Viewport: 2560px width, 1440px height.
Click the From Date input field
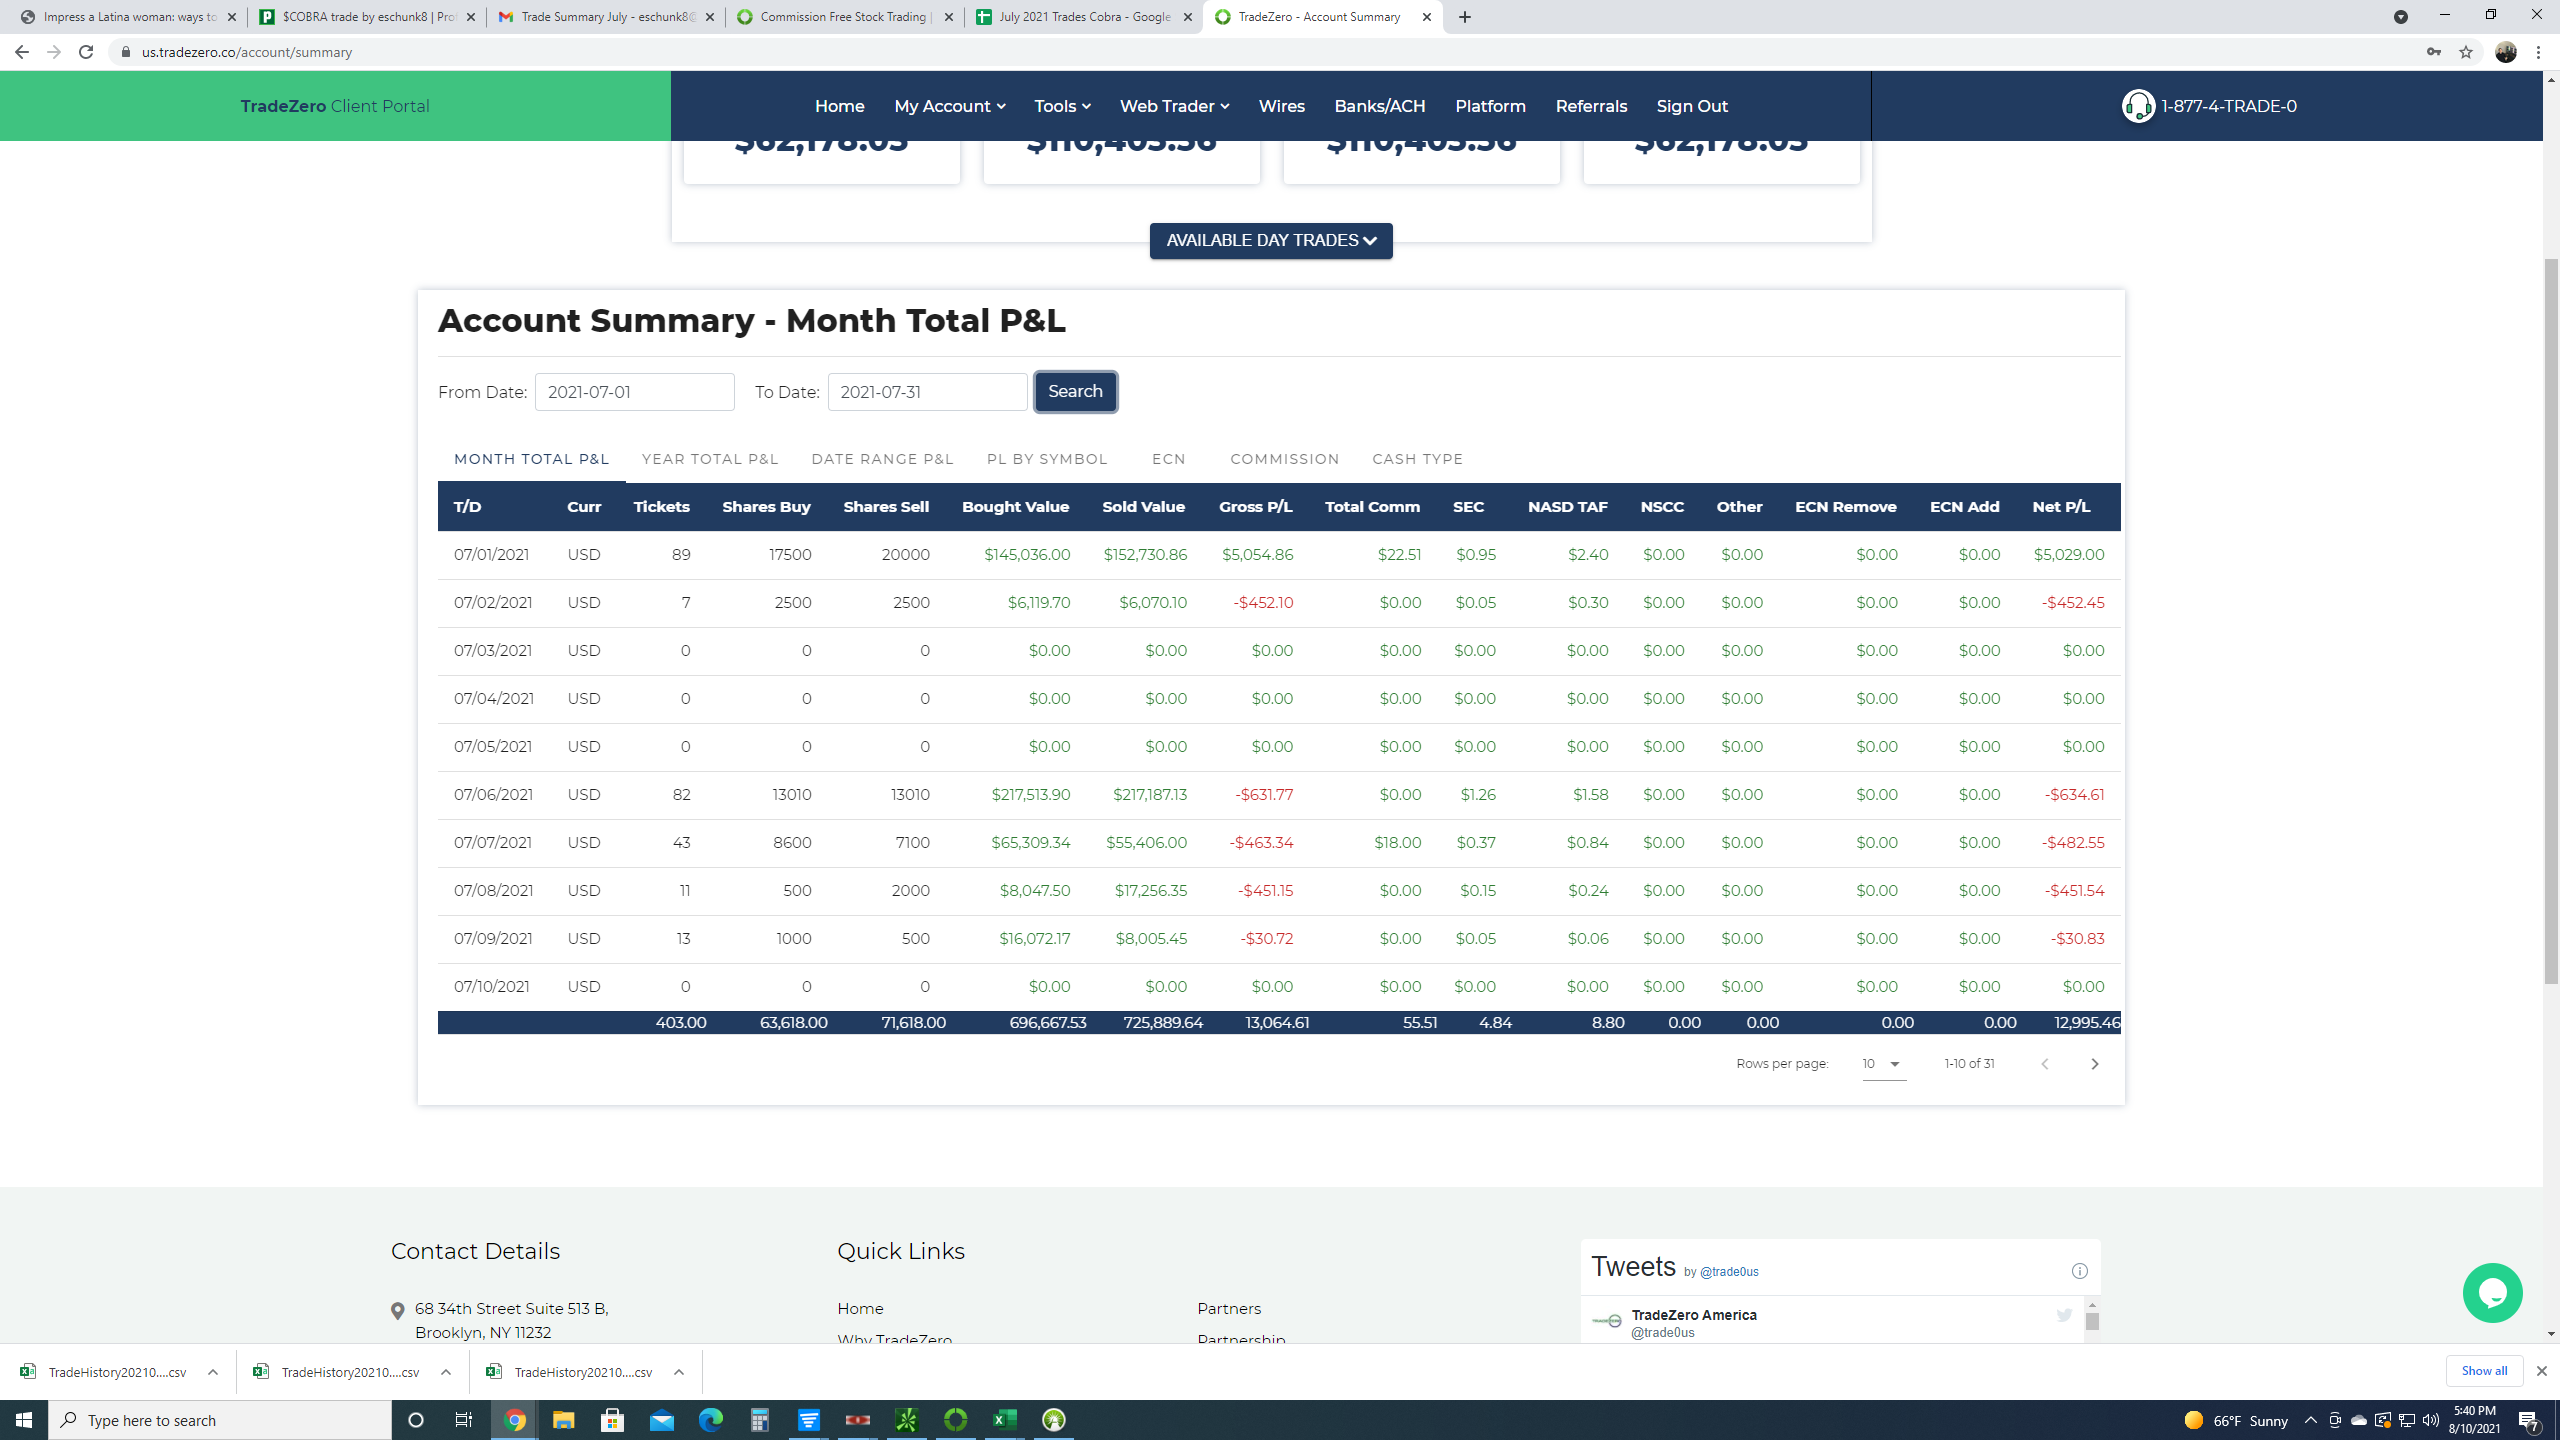(634, 392)
